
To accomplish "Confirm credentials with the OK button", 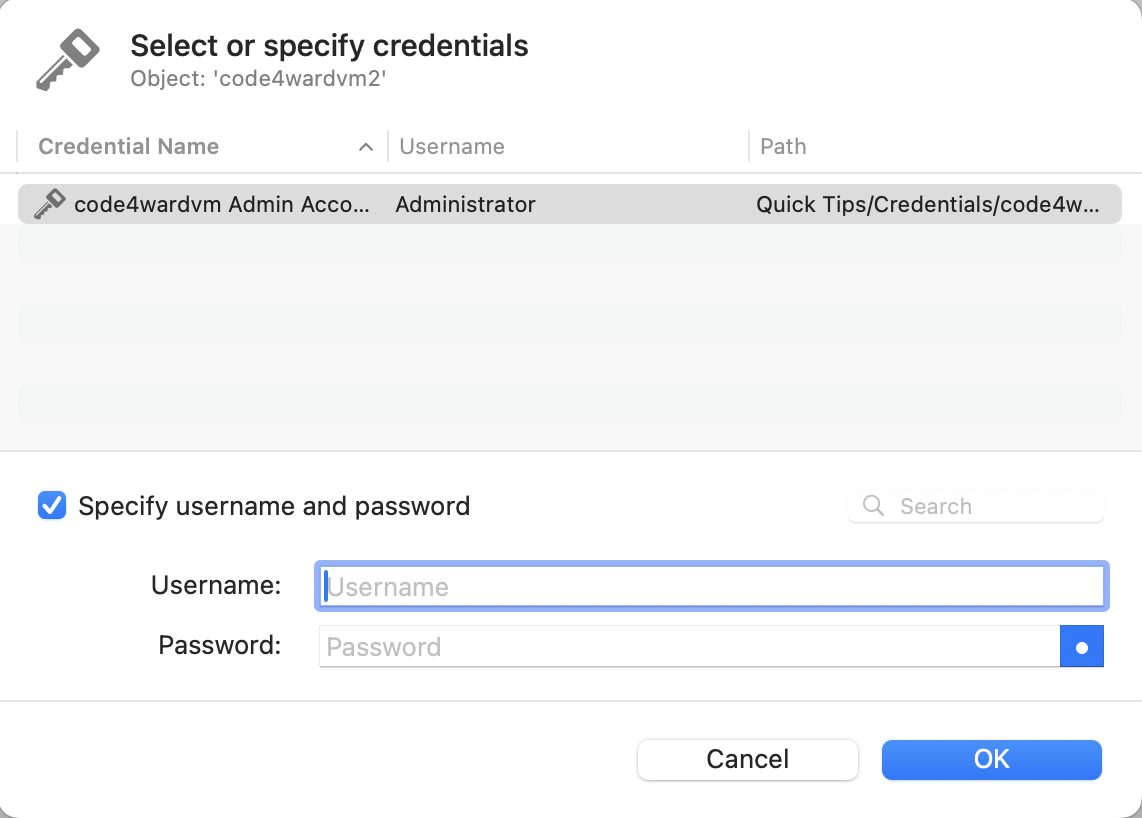I will tap(991, 760).
